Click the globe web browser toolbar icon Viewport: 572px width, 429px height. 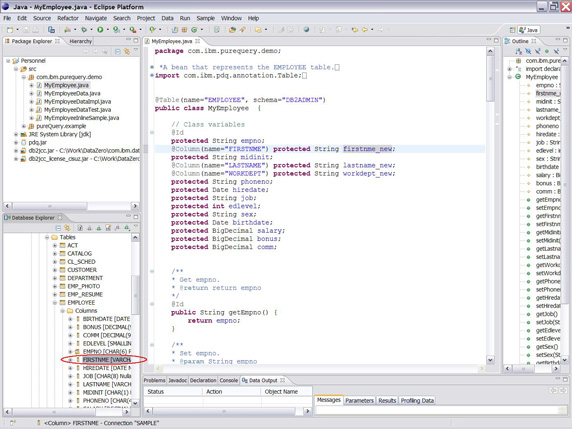(306, 30)
